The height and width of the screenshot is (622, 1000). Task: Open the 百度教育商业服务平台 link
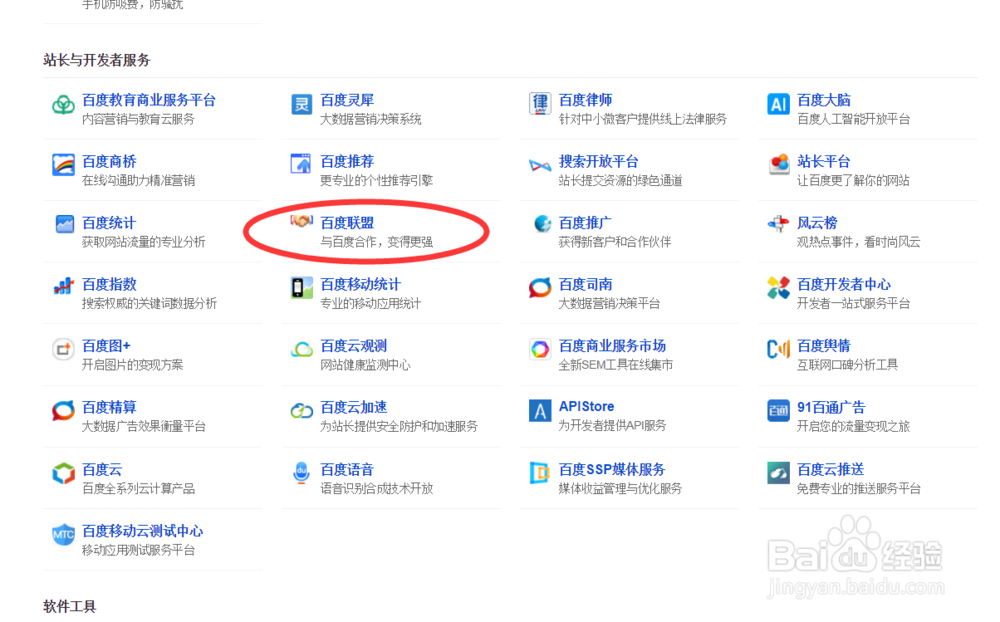(149, 100)
